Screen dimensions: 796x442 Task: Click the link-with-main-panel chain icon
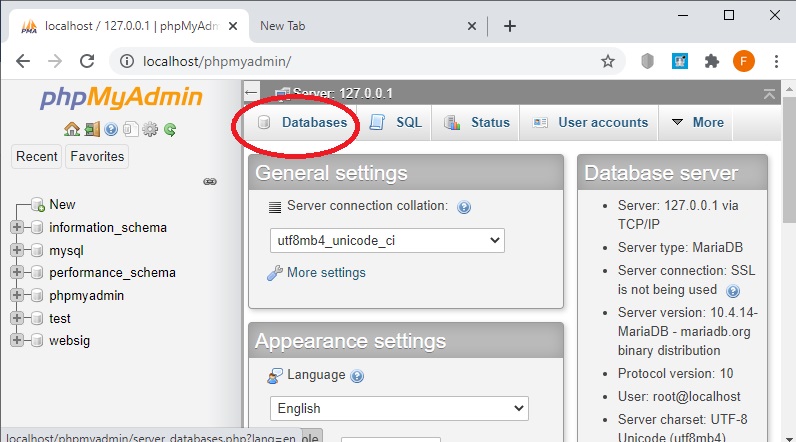[210, 181]
